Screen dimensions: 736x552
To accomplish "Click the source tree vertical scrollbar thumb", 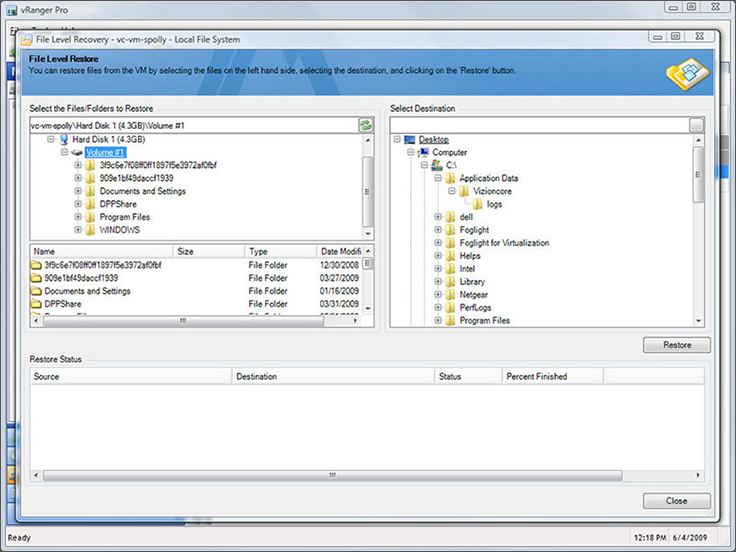I will pos(368,192).
